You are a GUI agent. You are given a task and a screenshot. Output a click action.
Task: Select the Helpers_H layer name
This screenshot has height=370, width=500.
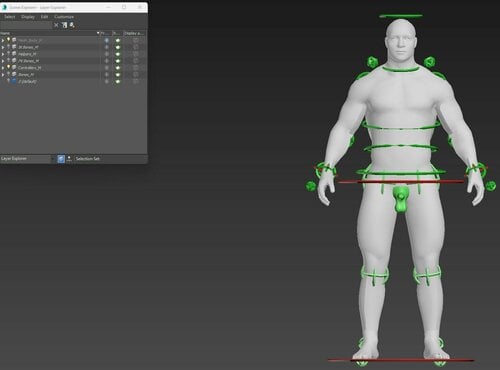tap(27, 54)
